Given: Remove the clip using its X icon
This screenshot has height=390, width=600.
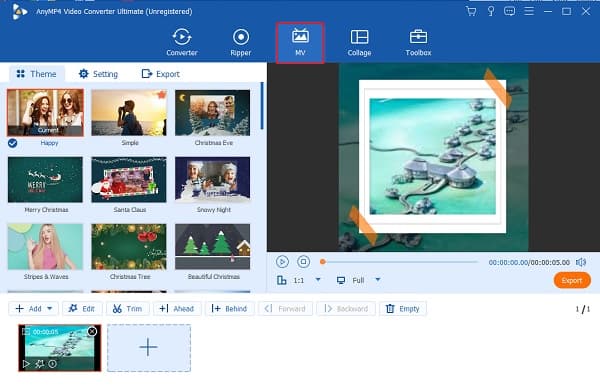Looking at the screenshot, I should pyautogui.click(x=92, y=331).
